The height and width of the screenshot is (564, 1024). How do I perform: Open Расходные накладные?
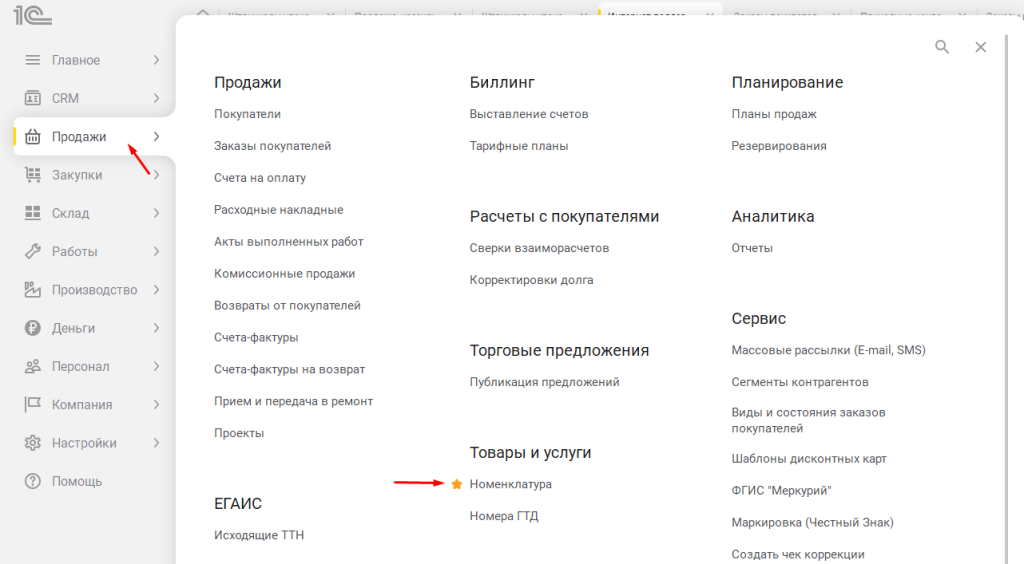[279, 210]
